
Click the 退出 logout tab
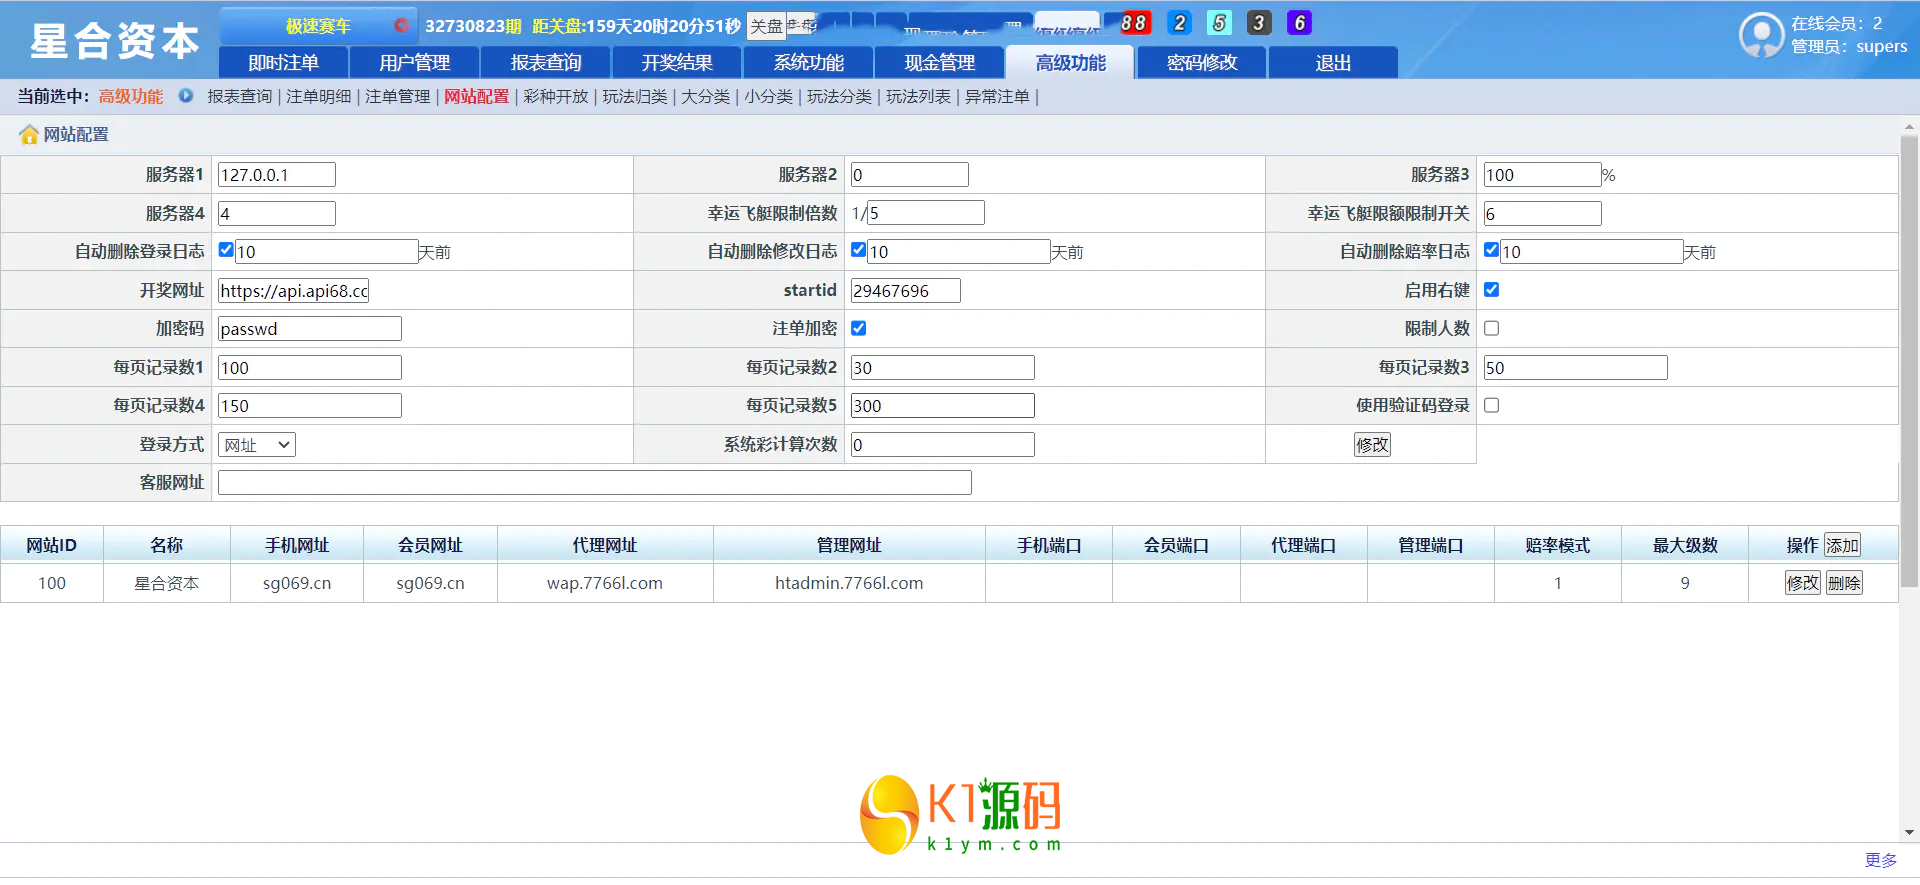point(1333,63)
